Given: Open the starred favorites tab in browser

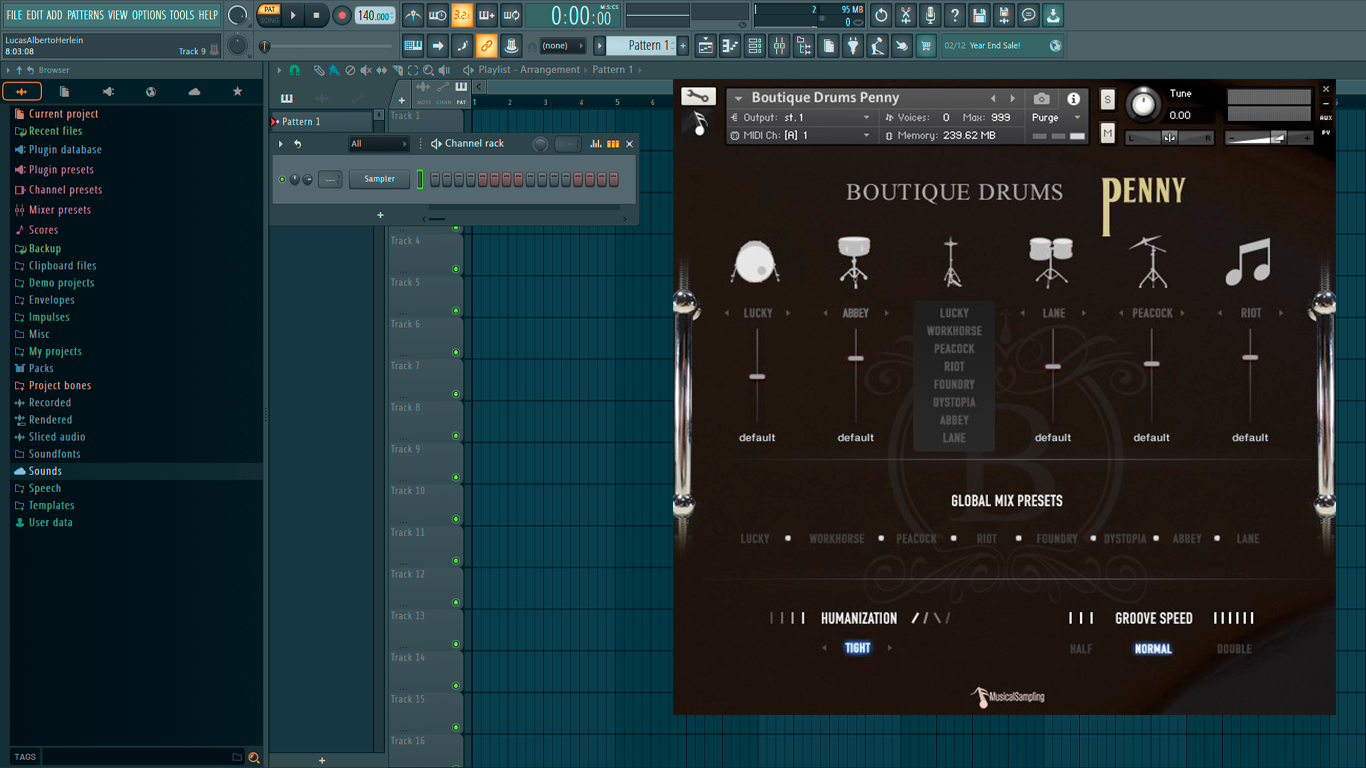Looking at the screenshot, I should point(237,91).
